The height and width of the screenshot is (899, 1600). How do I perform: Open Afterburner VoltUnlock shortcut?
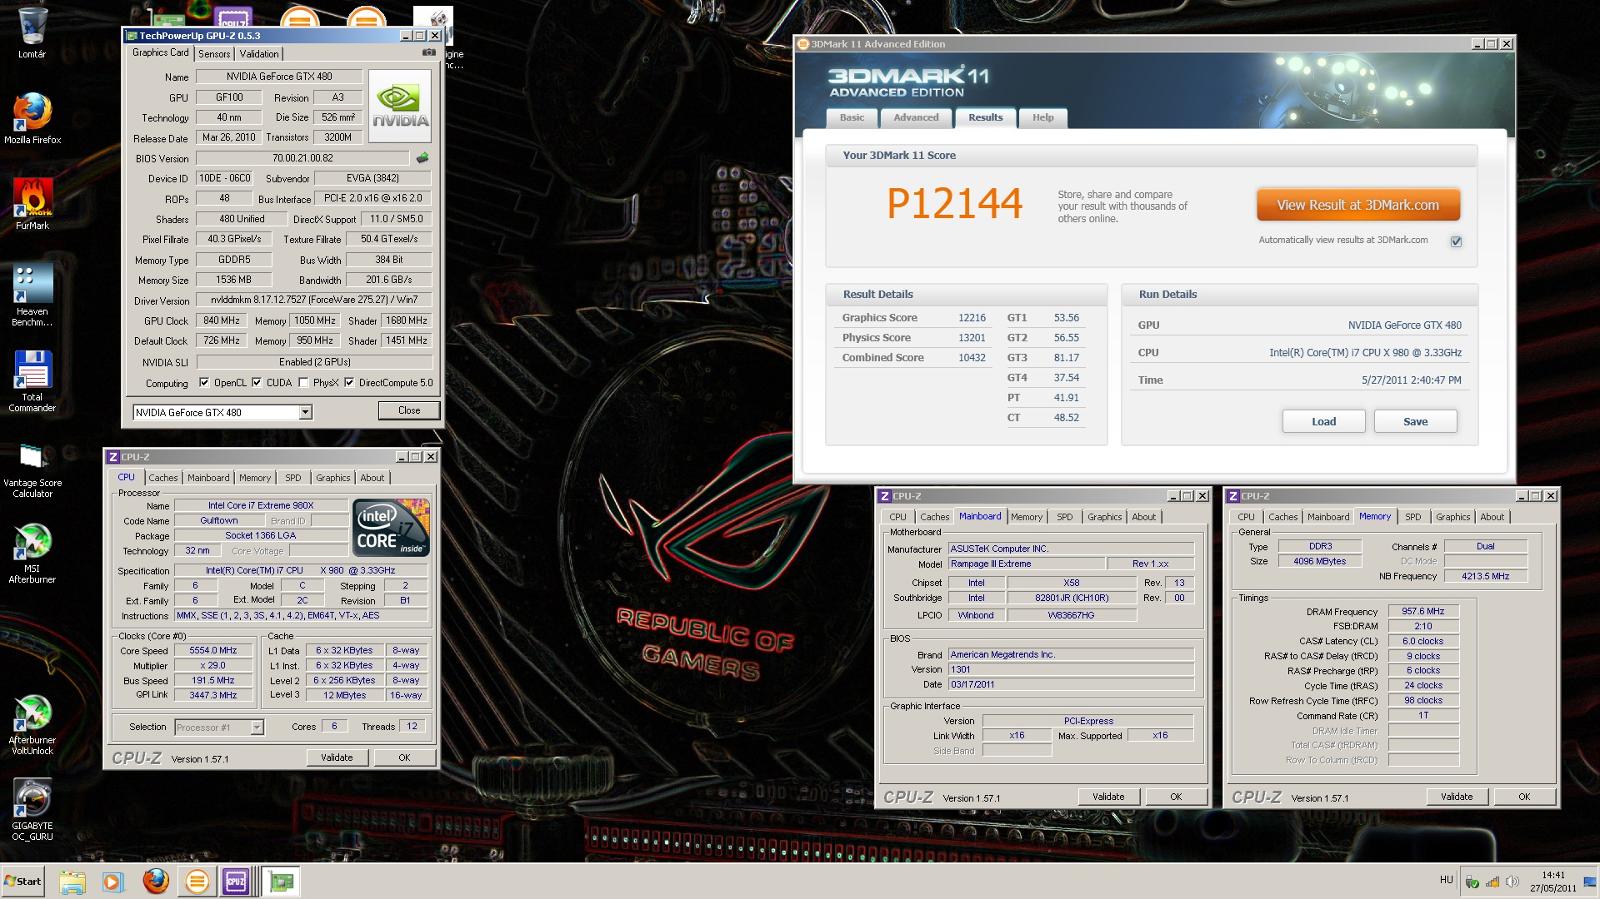coord(32,725)
